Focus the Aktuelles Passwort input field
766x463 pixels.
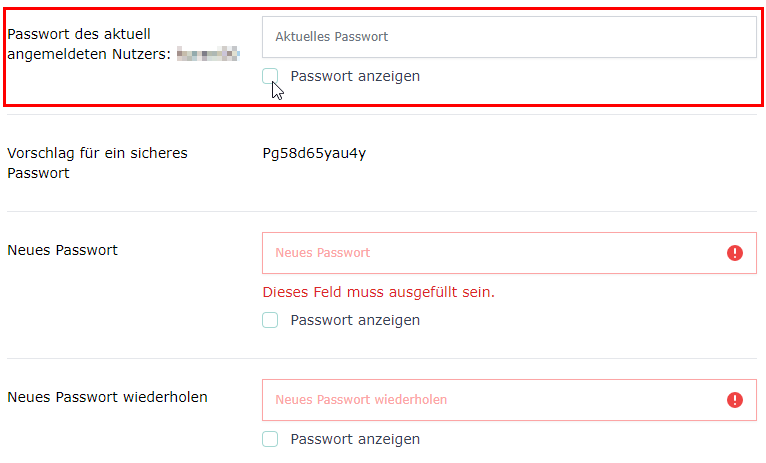(x=509, y=37)
